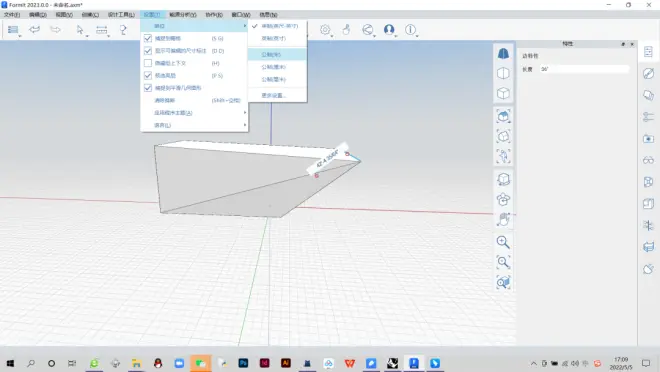Click the Undo arrow in the toolbar

click(x=35, y=29)
